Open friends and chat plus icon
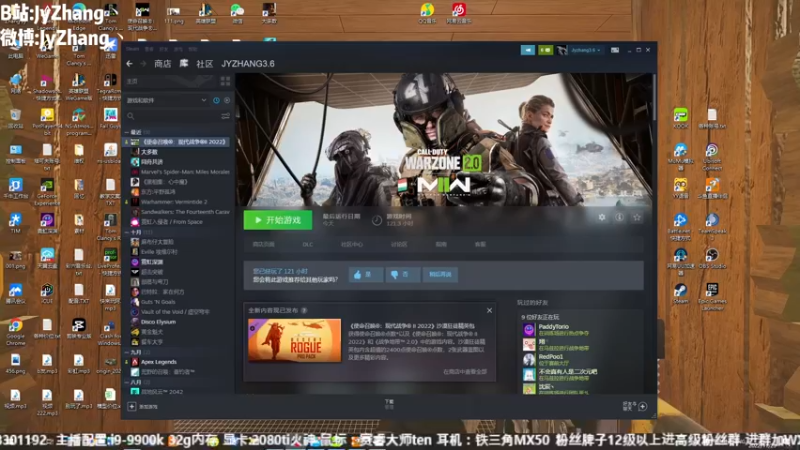This screenshot has height=450, width=800. pos(643,407)
